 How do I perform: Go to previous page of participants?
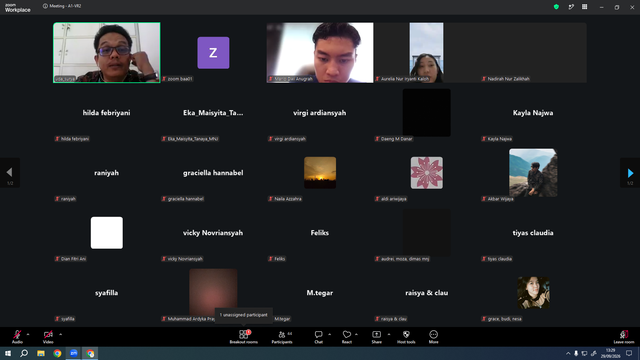(10, 173)
